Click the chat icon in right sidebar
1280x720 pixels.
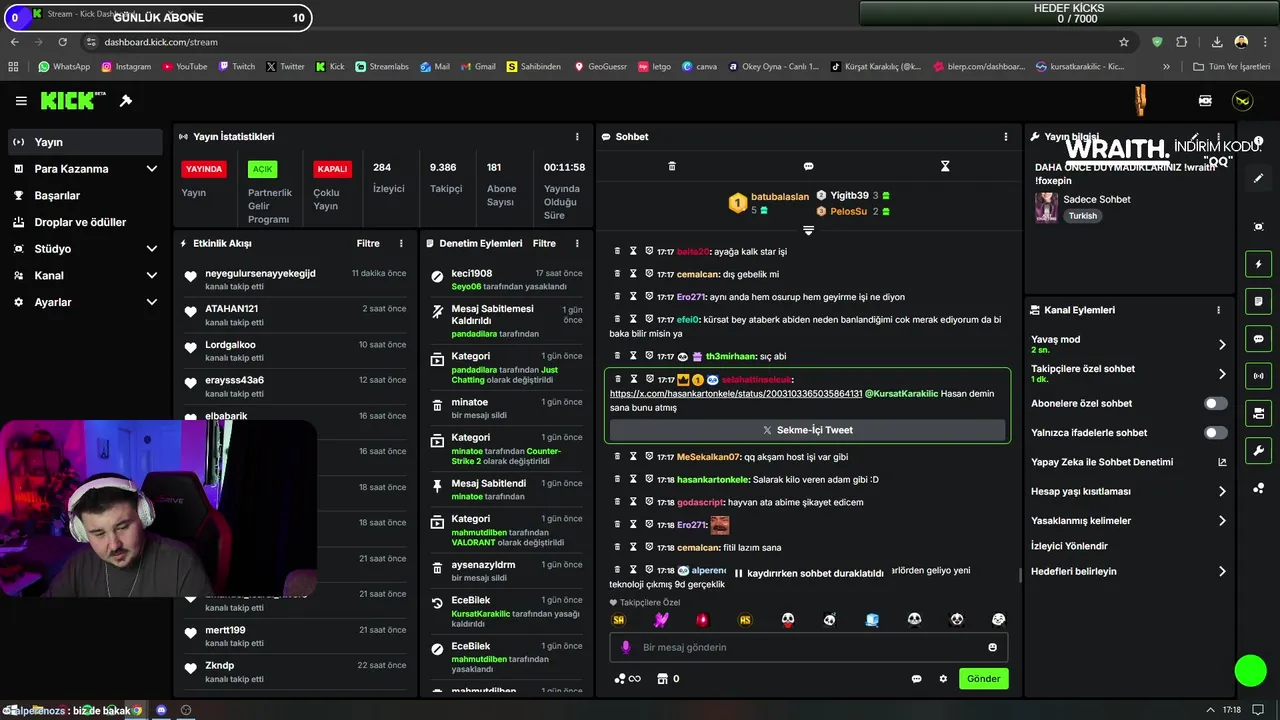click(x=1258, y=338)
